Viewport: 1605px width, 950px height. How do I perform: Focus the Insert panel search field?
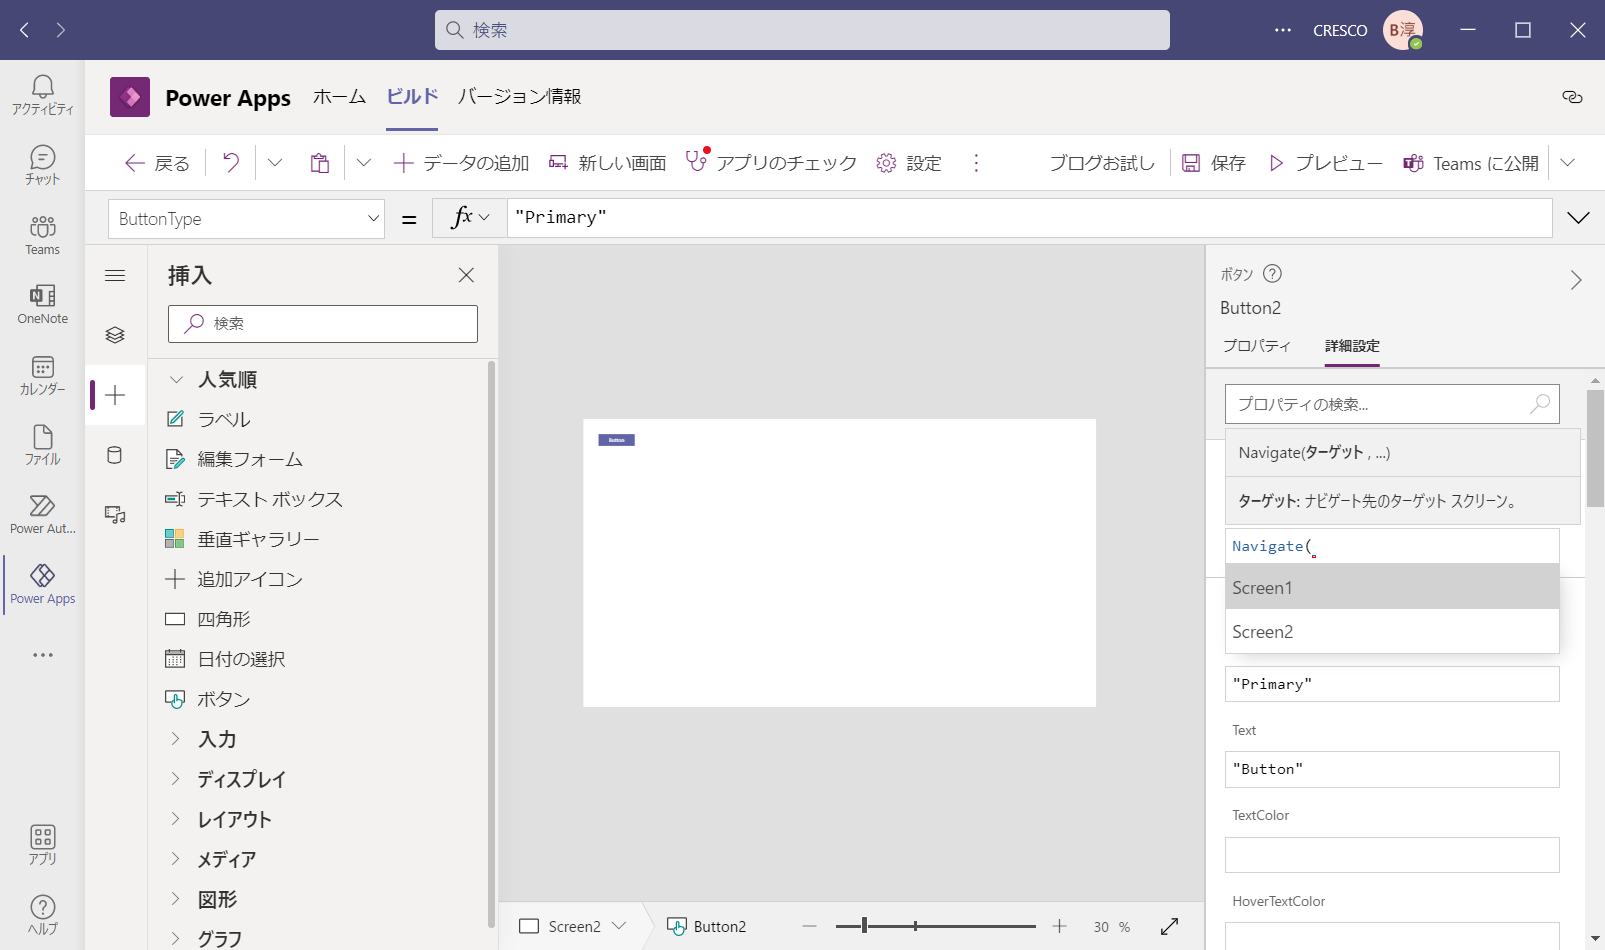(323, 324)
